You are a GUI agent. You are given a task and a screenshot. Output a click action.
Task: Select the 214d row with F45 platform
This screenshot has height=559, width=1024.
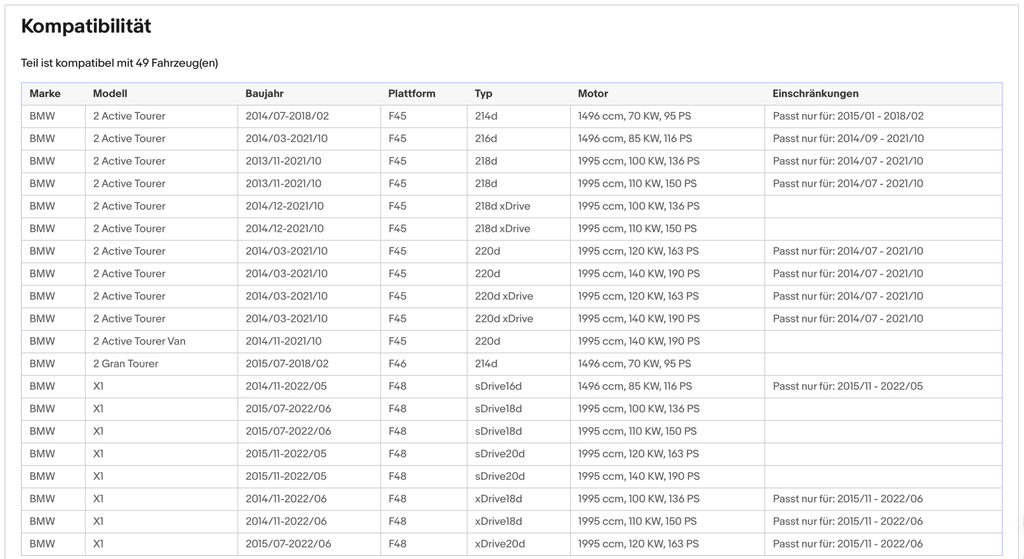coord(511,116)
